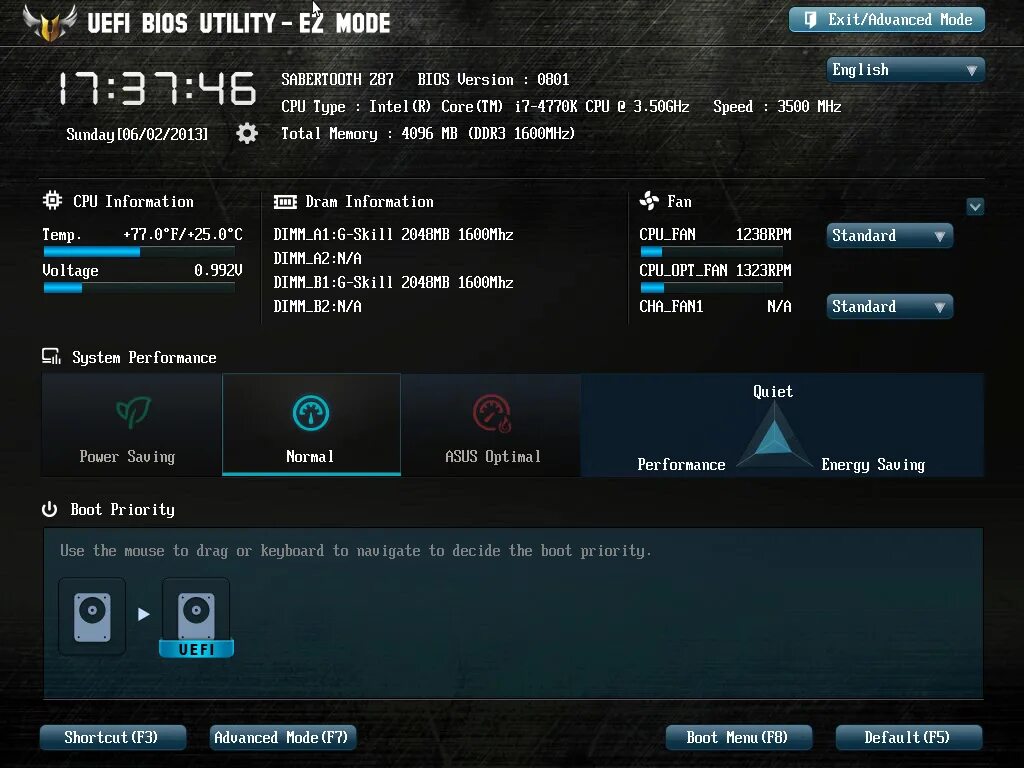1024x768 pixels.
Task: Click the Fan section icon
Action: pyautogui.click(x=650, y=200)
